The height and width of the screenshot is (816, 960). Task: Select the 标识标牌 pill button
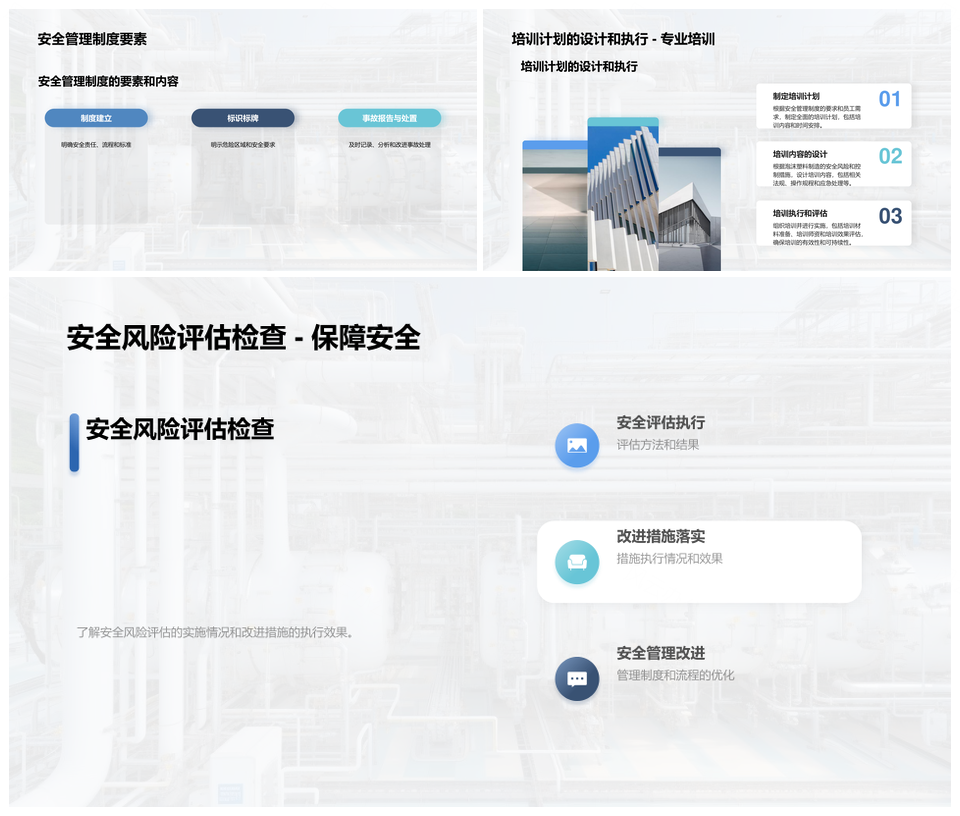[x=243, y=118]
